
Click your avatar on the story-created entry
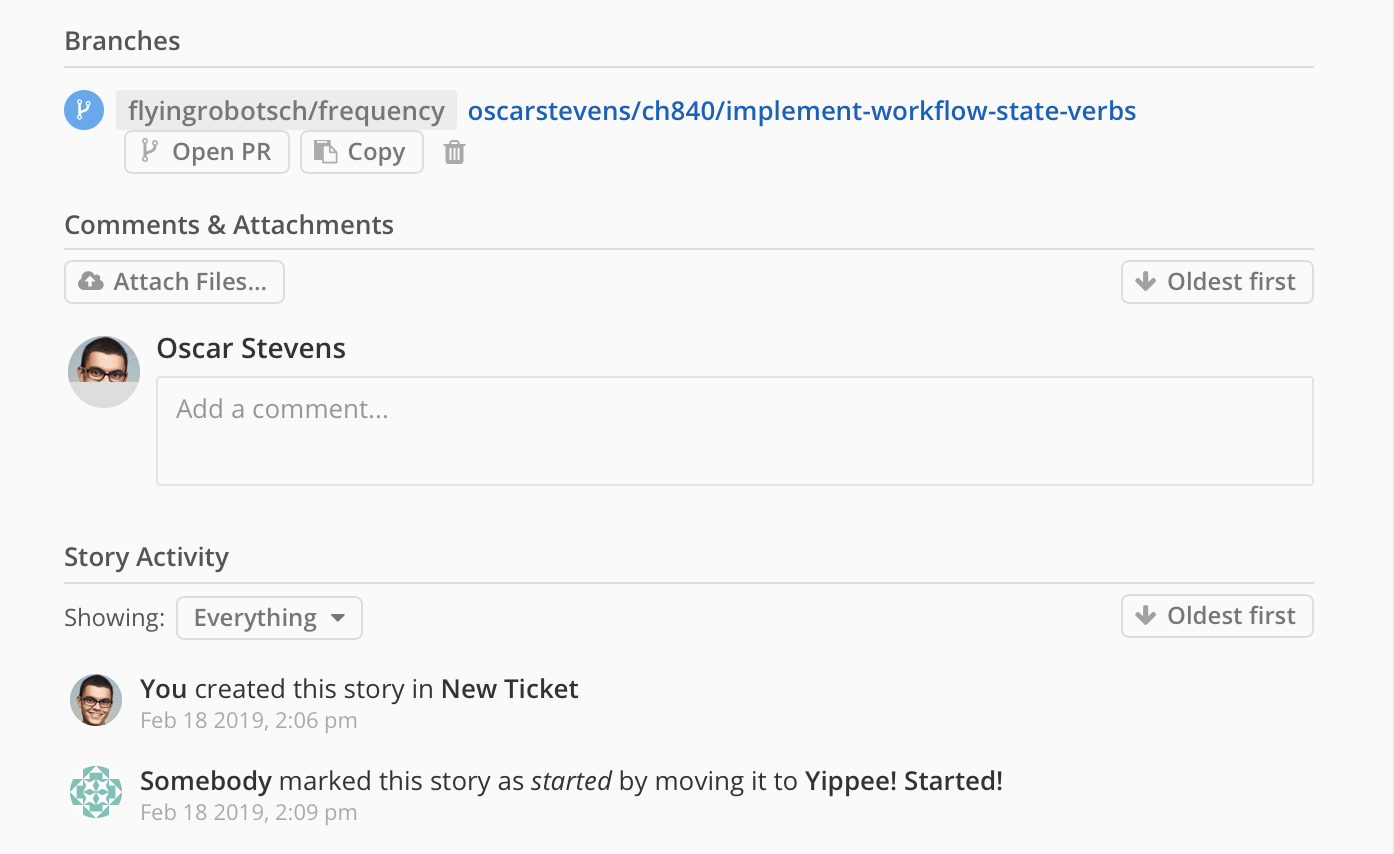click(x=96, y=699)
